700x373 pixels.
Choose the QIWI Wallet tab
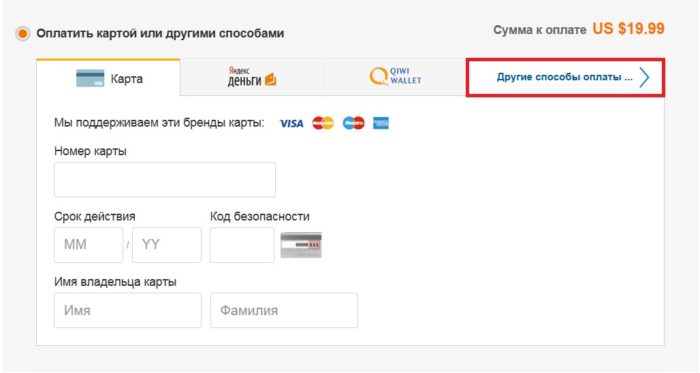click(395, 77)
